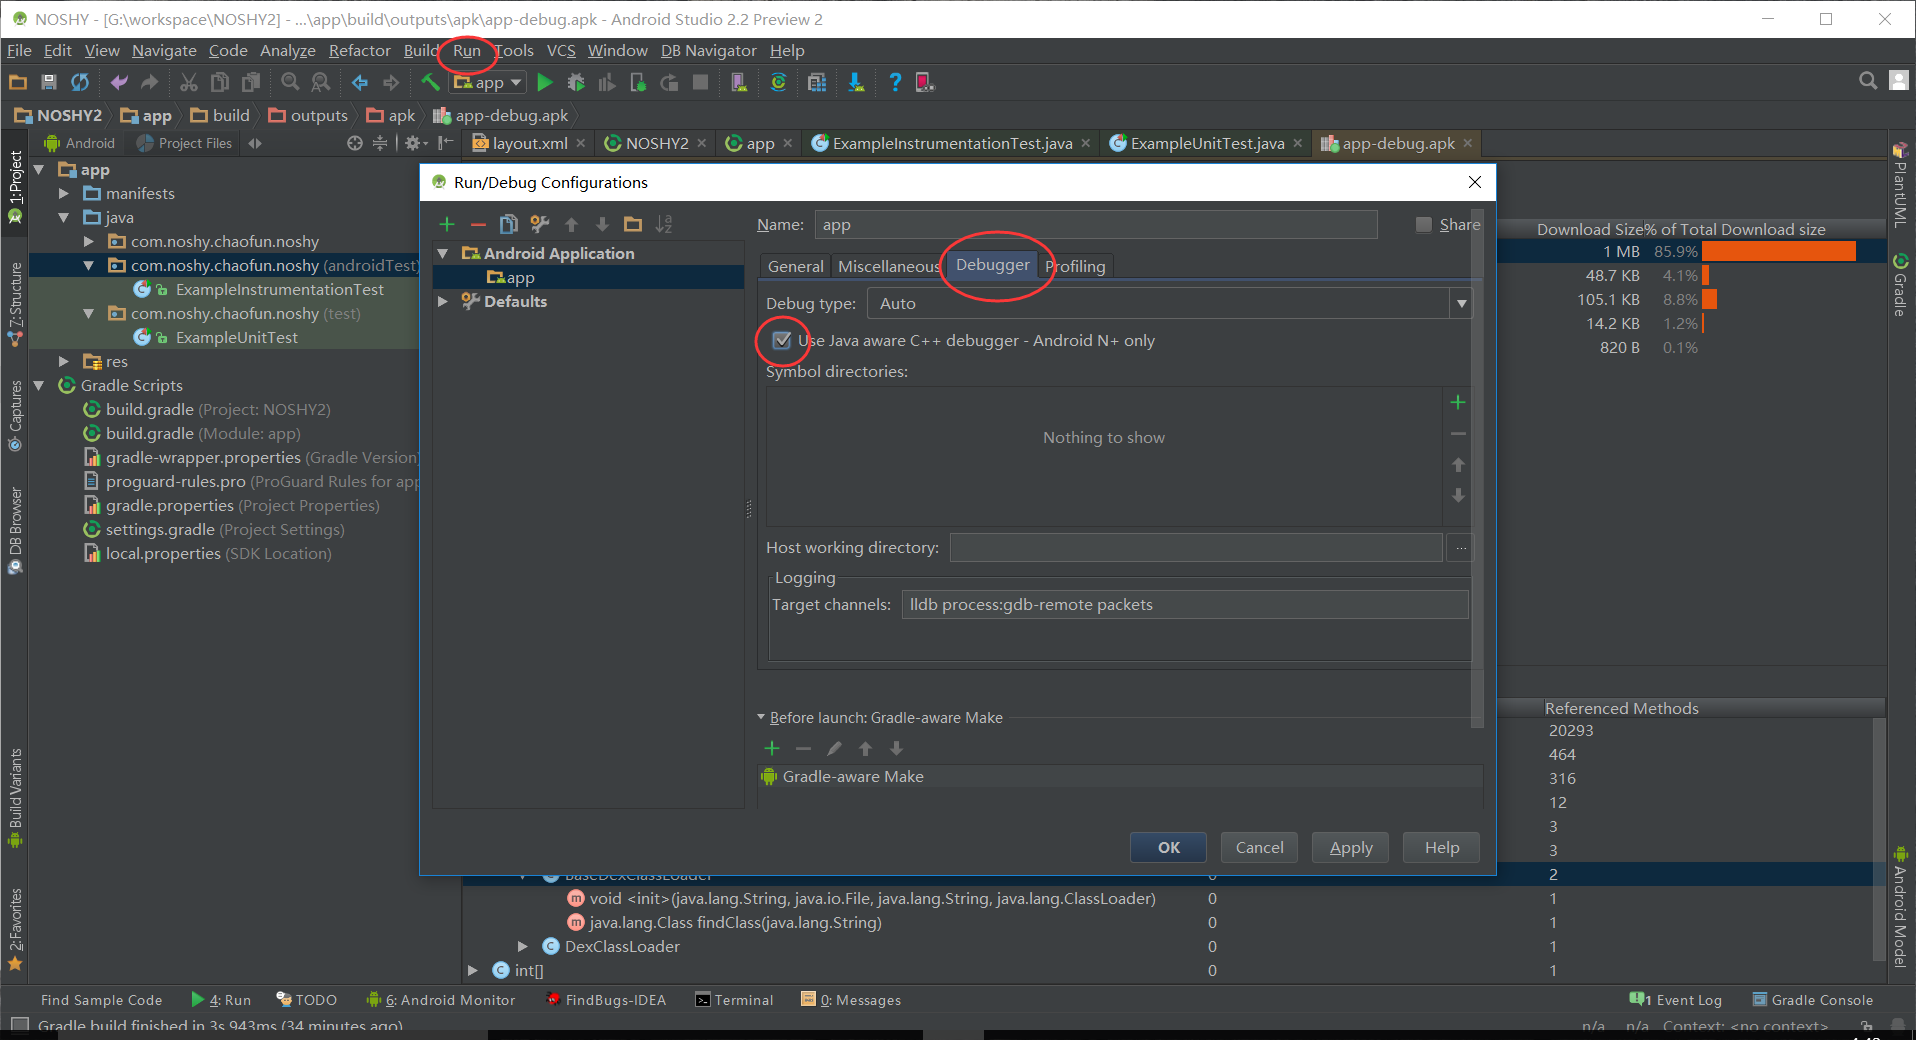Image resolution: width=1916 pixels, height=1040 pixels.
Task: Collapse the Android Application tree node
Action: [443, 253]
